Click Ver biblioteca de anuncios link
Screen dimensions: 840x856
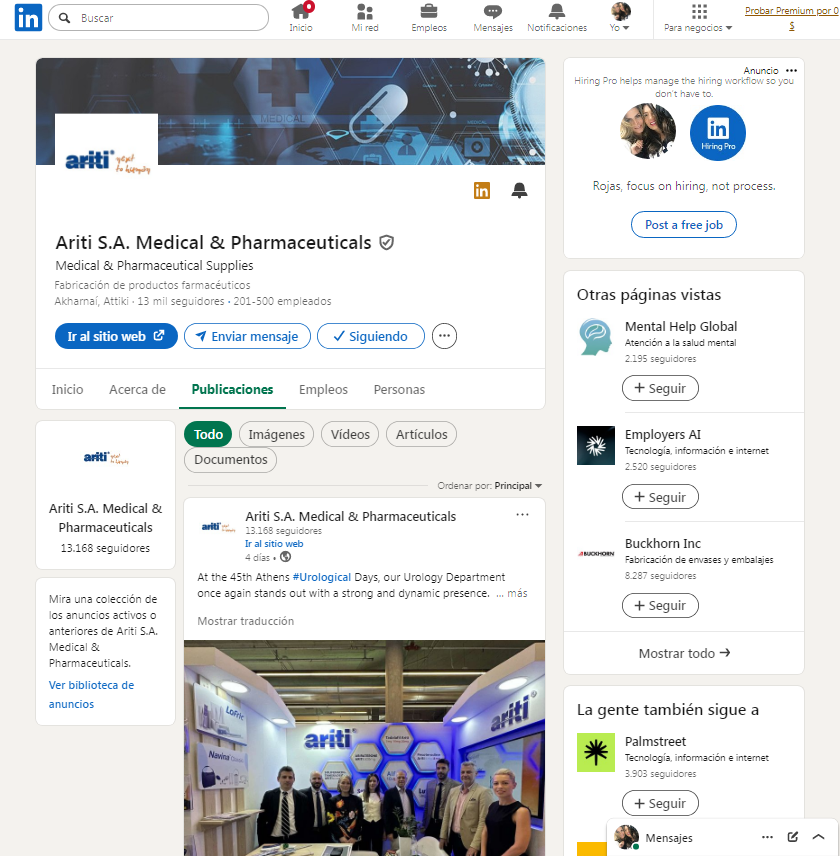pos(91,694)
